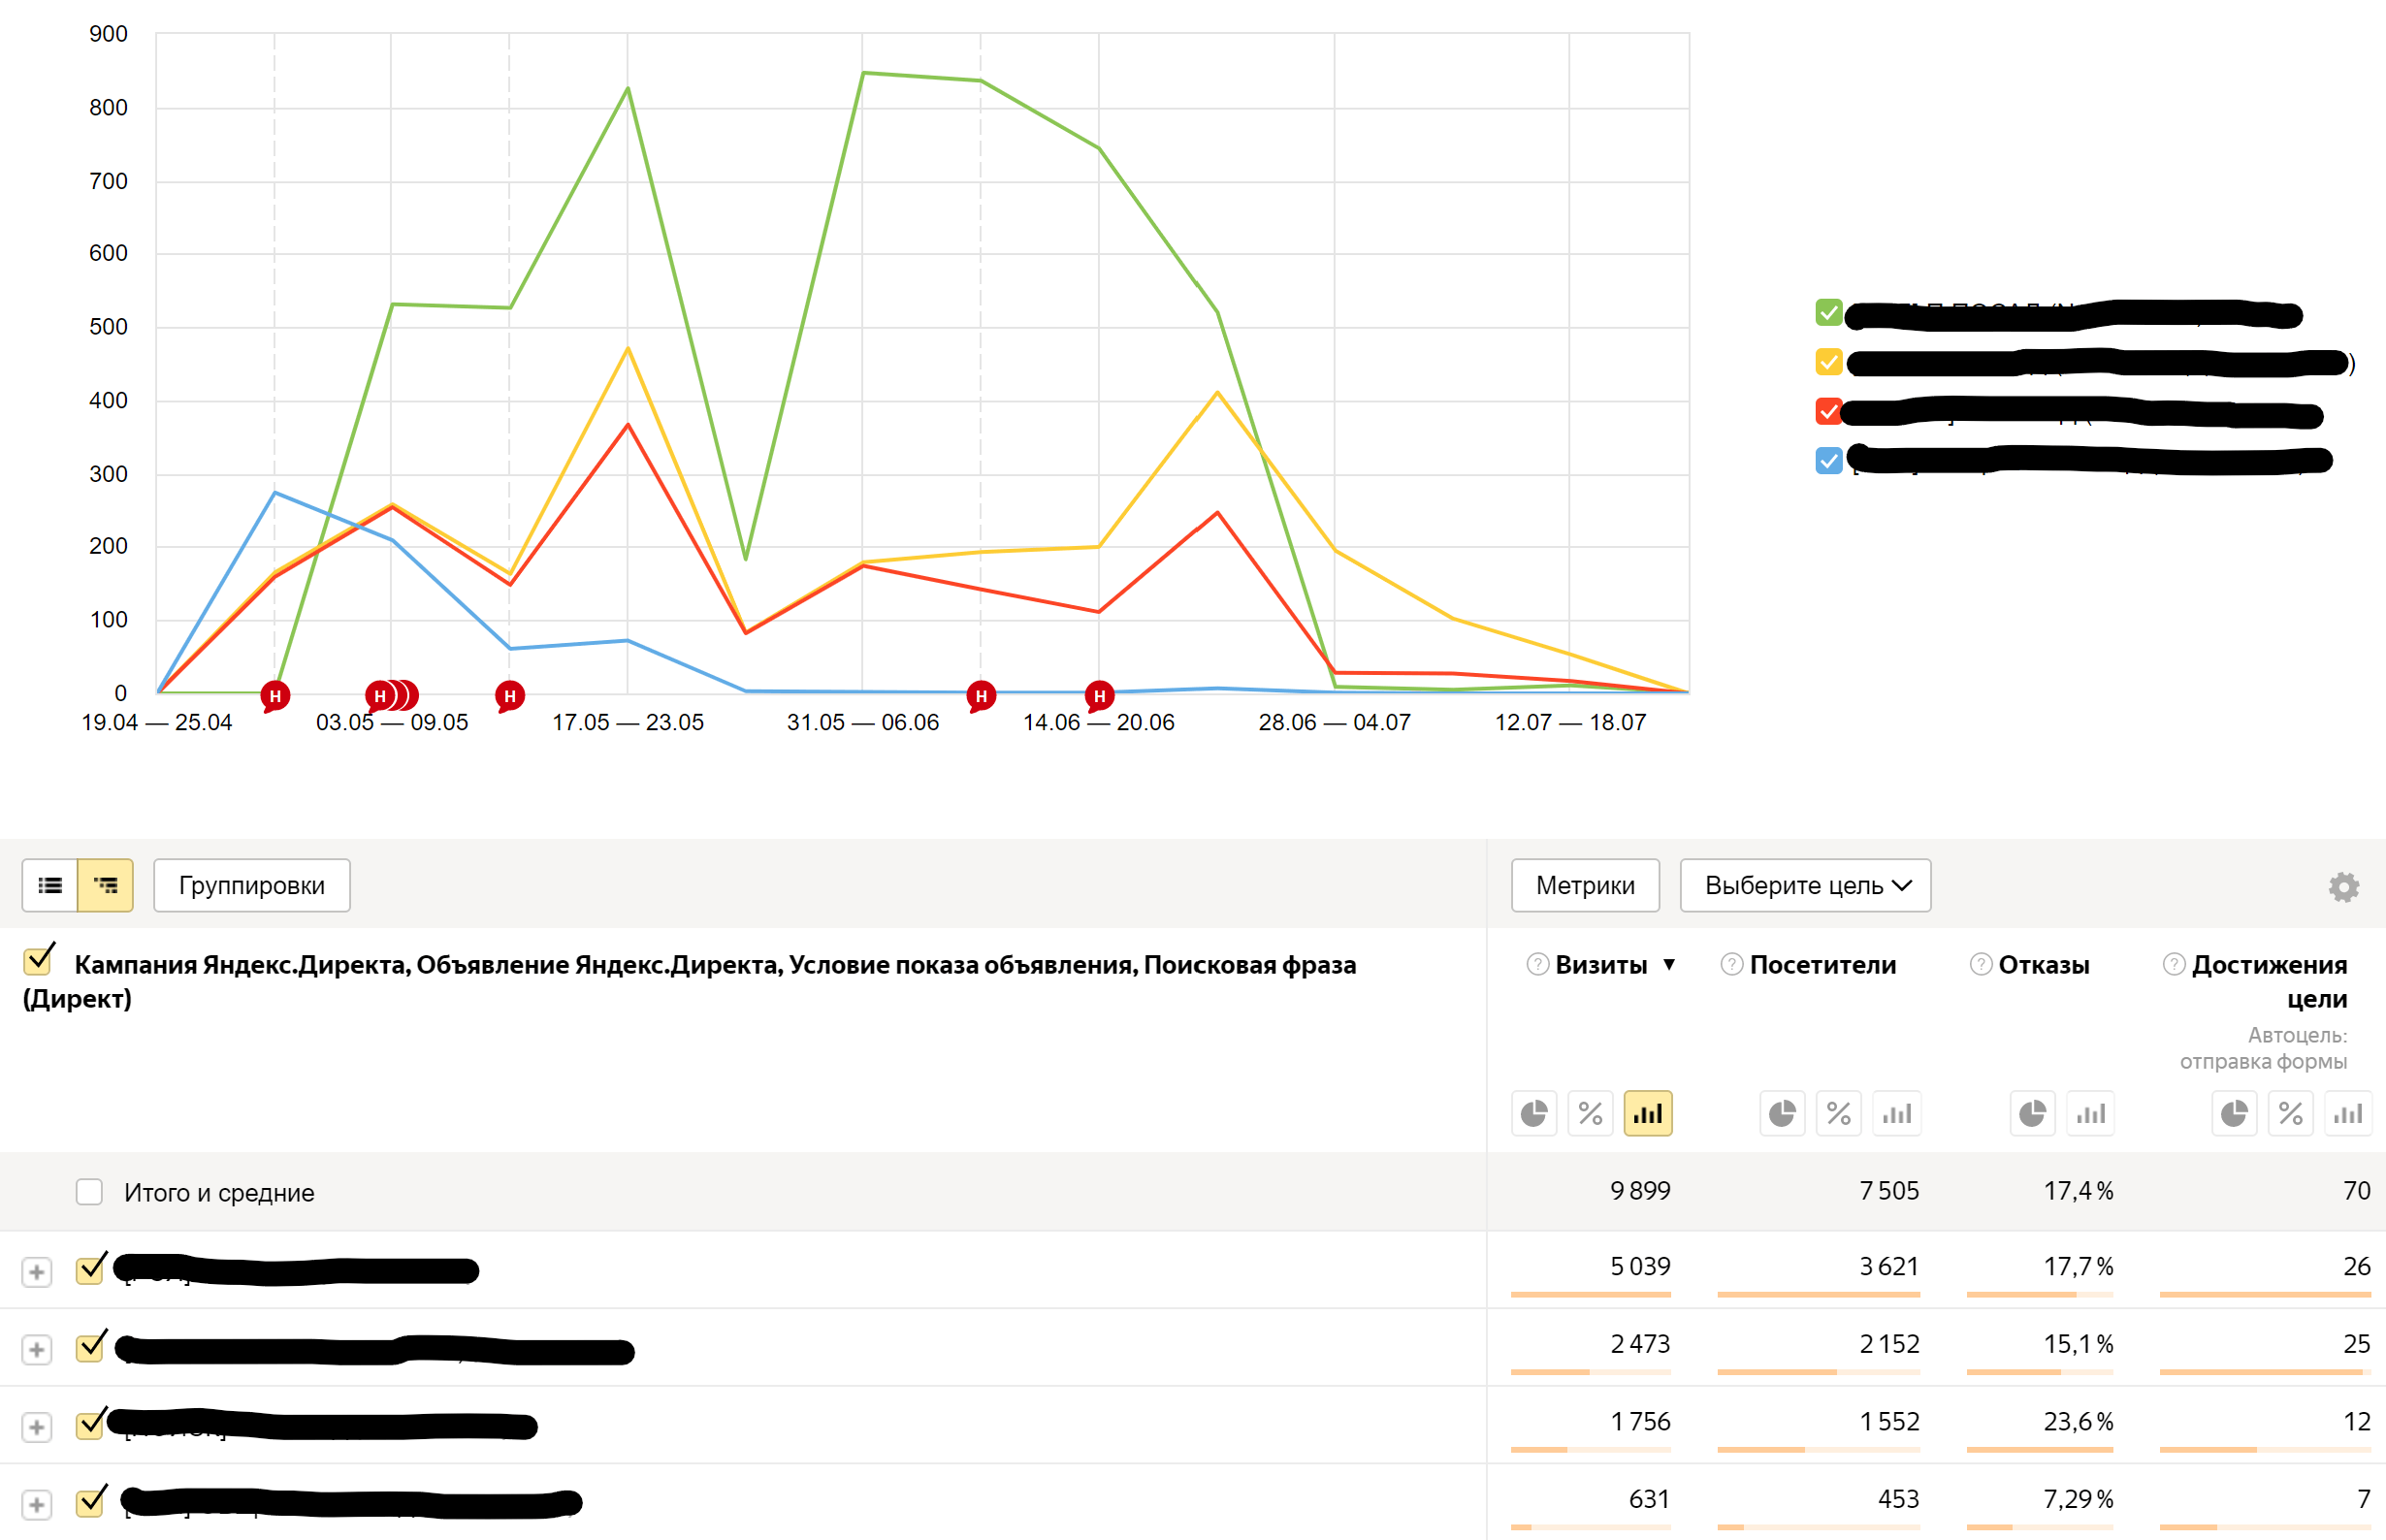Open table settings gear icon
Screen dimensions: 2386x1540
2343,886
